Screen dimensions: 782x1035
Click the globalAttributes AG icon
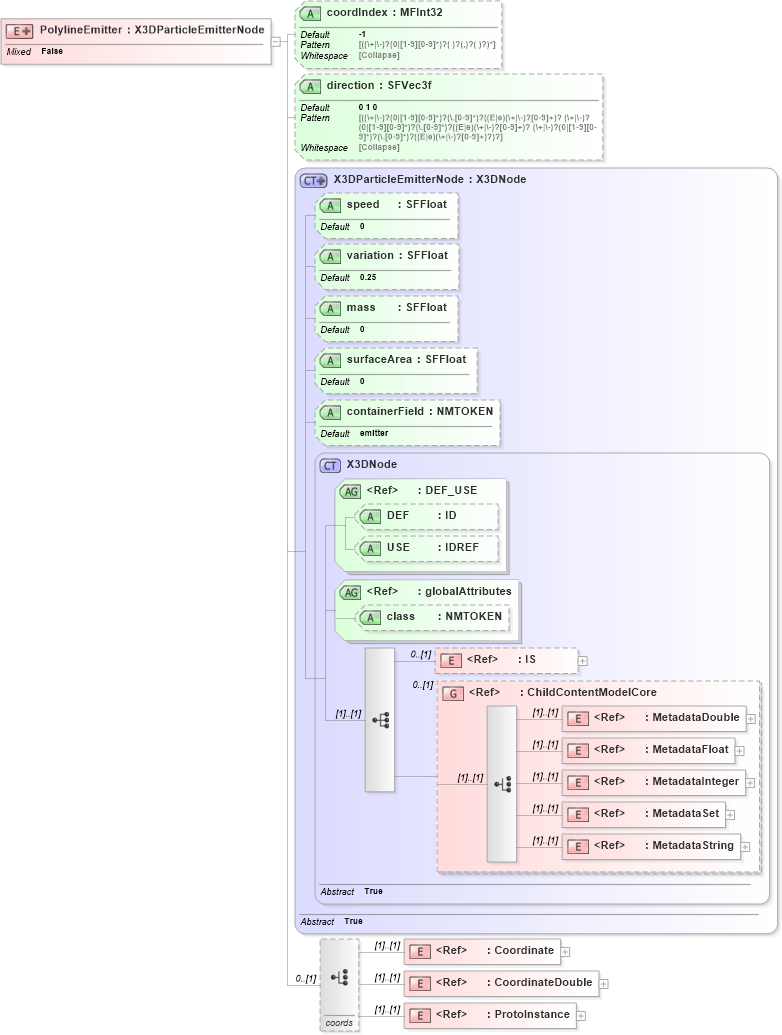click(x=350, y=593)
